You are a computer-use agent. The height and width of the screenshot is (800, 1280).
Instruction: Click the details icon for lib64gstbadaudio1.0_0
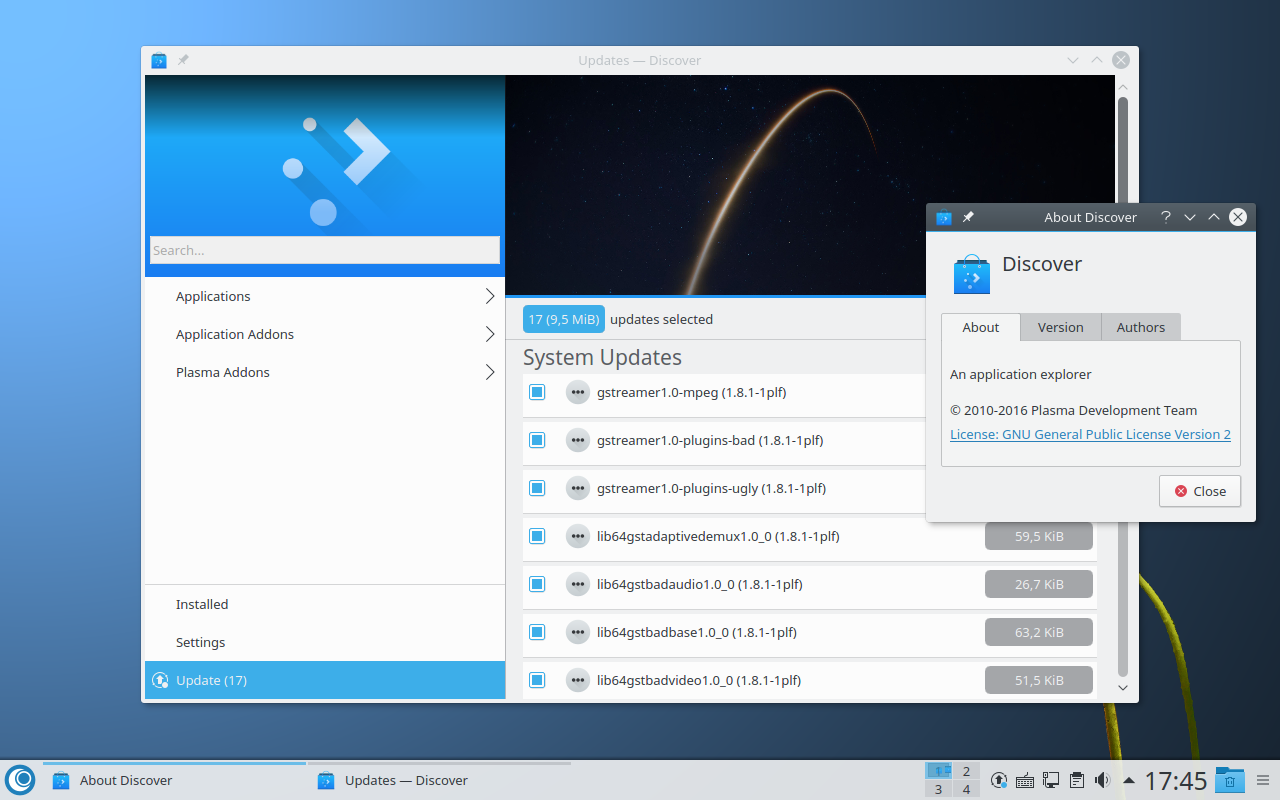tap(577, 584)
